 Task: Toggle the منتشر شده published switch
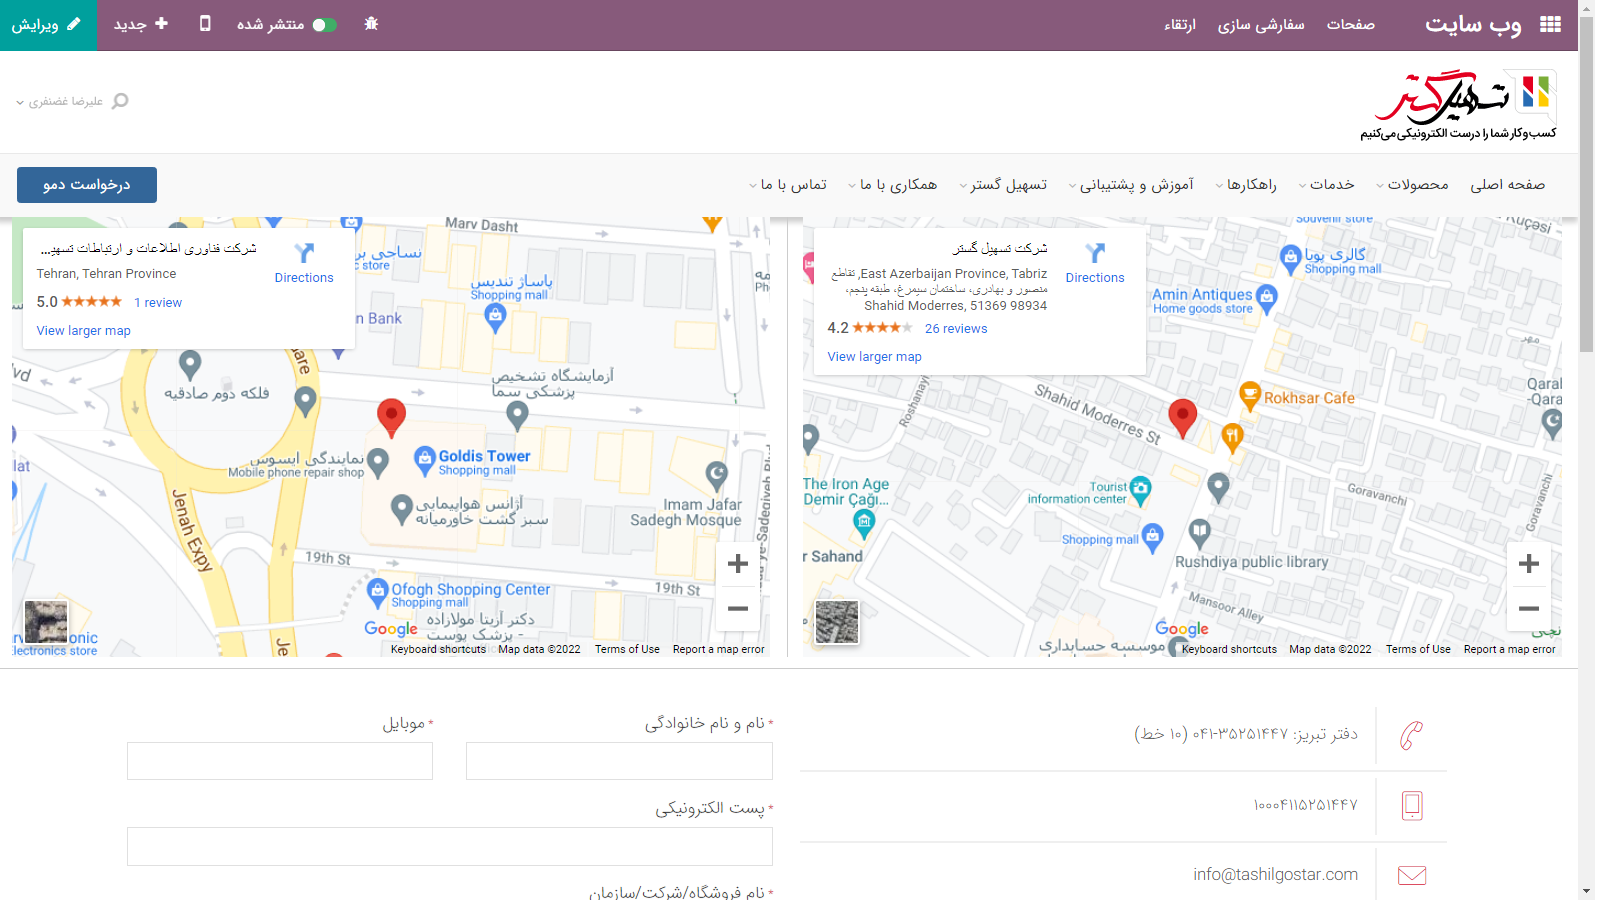[x=324, y=25]
